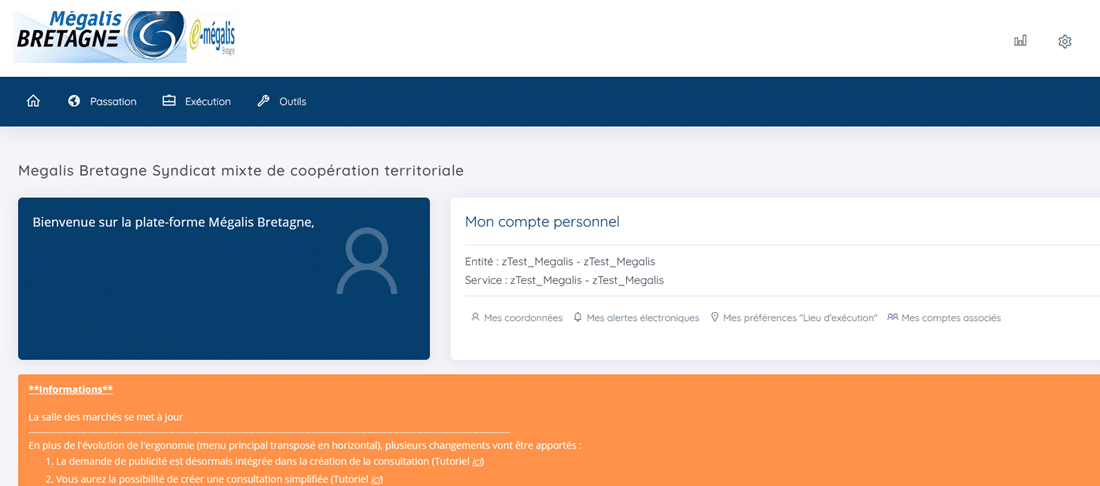Screen dimensions: 1100x486
Task: Click the **Informations** heading
Action: click(x=70, y=389)
